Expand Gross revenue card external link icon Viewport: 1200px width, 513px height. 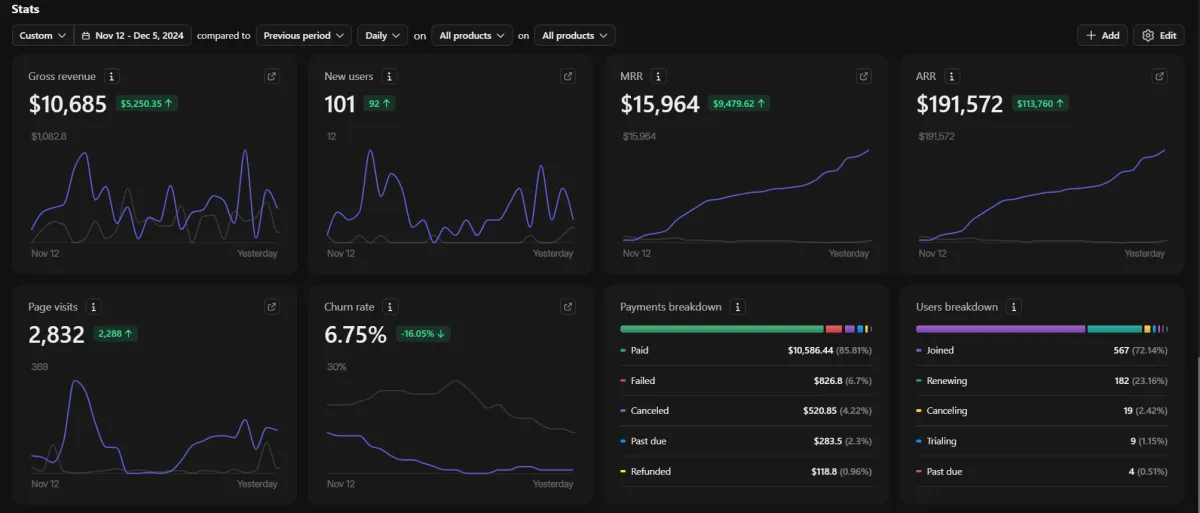272,76
